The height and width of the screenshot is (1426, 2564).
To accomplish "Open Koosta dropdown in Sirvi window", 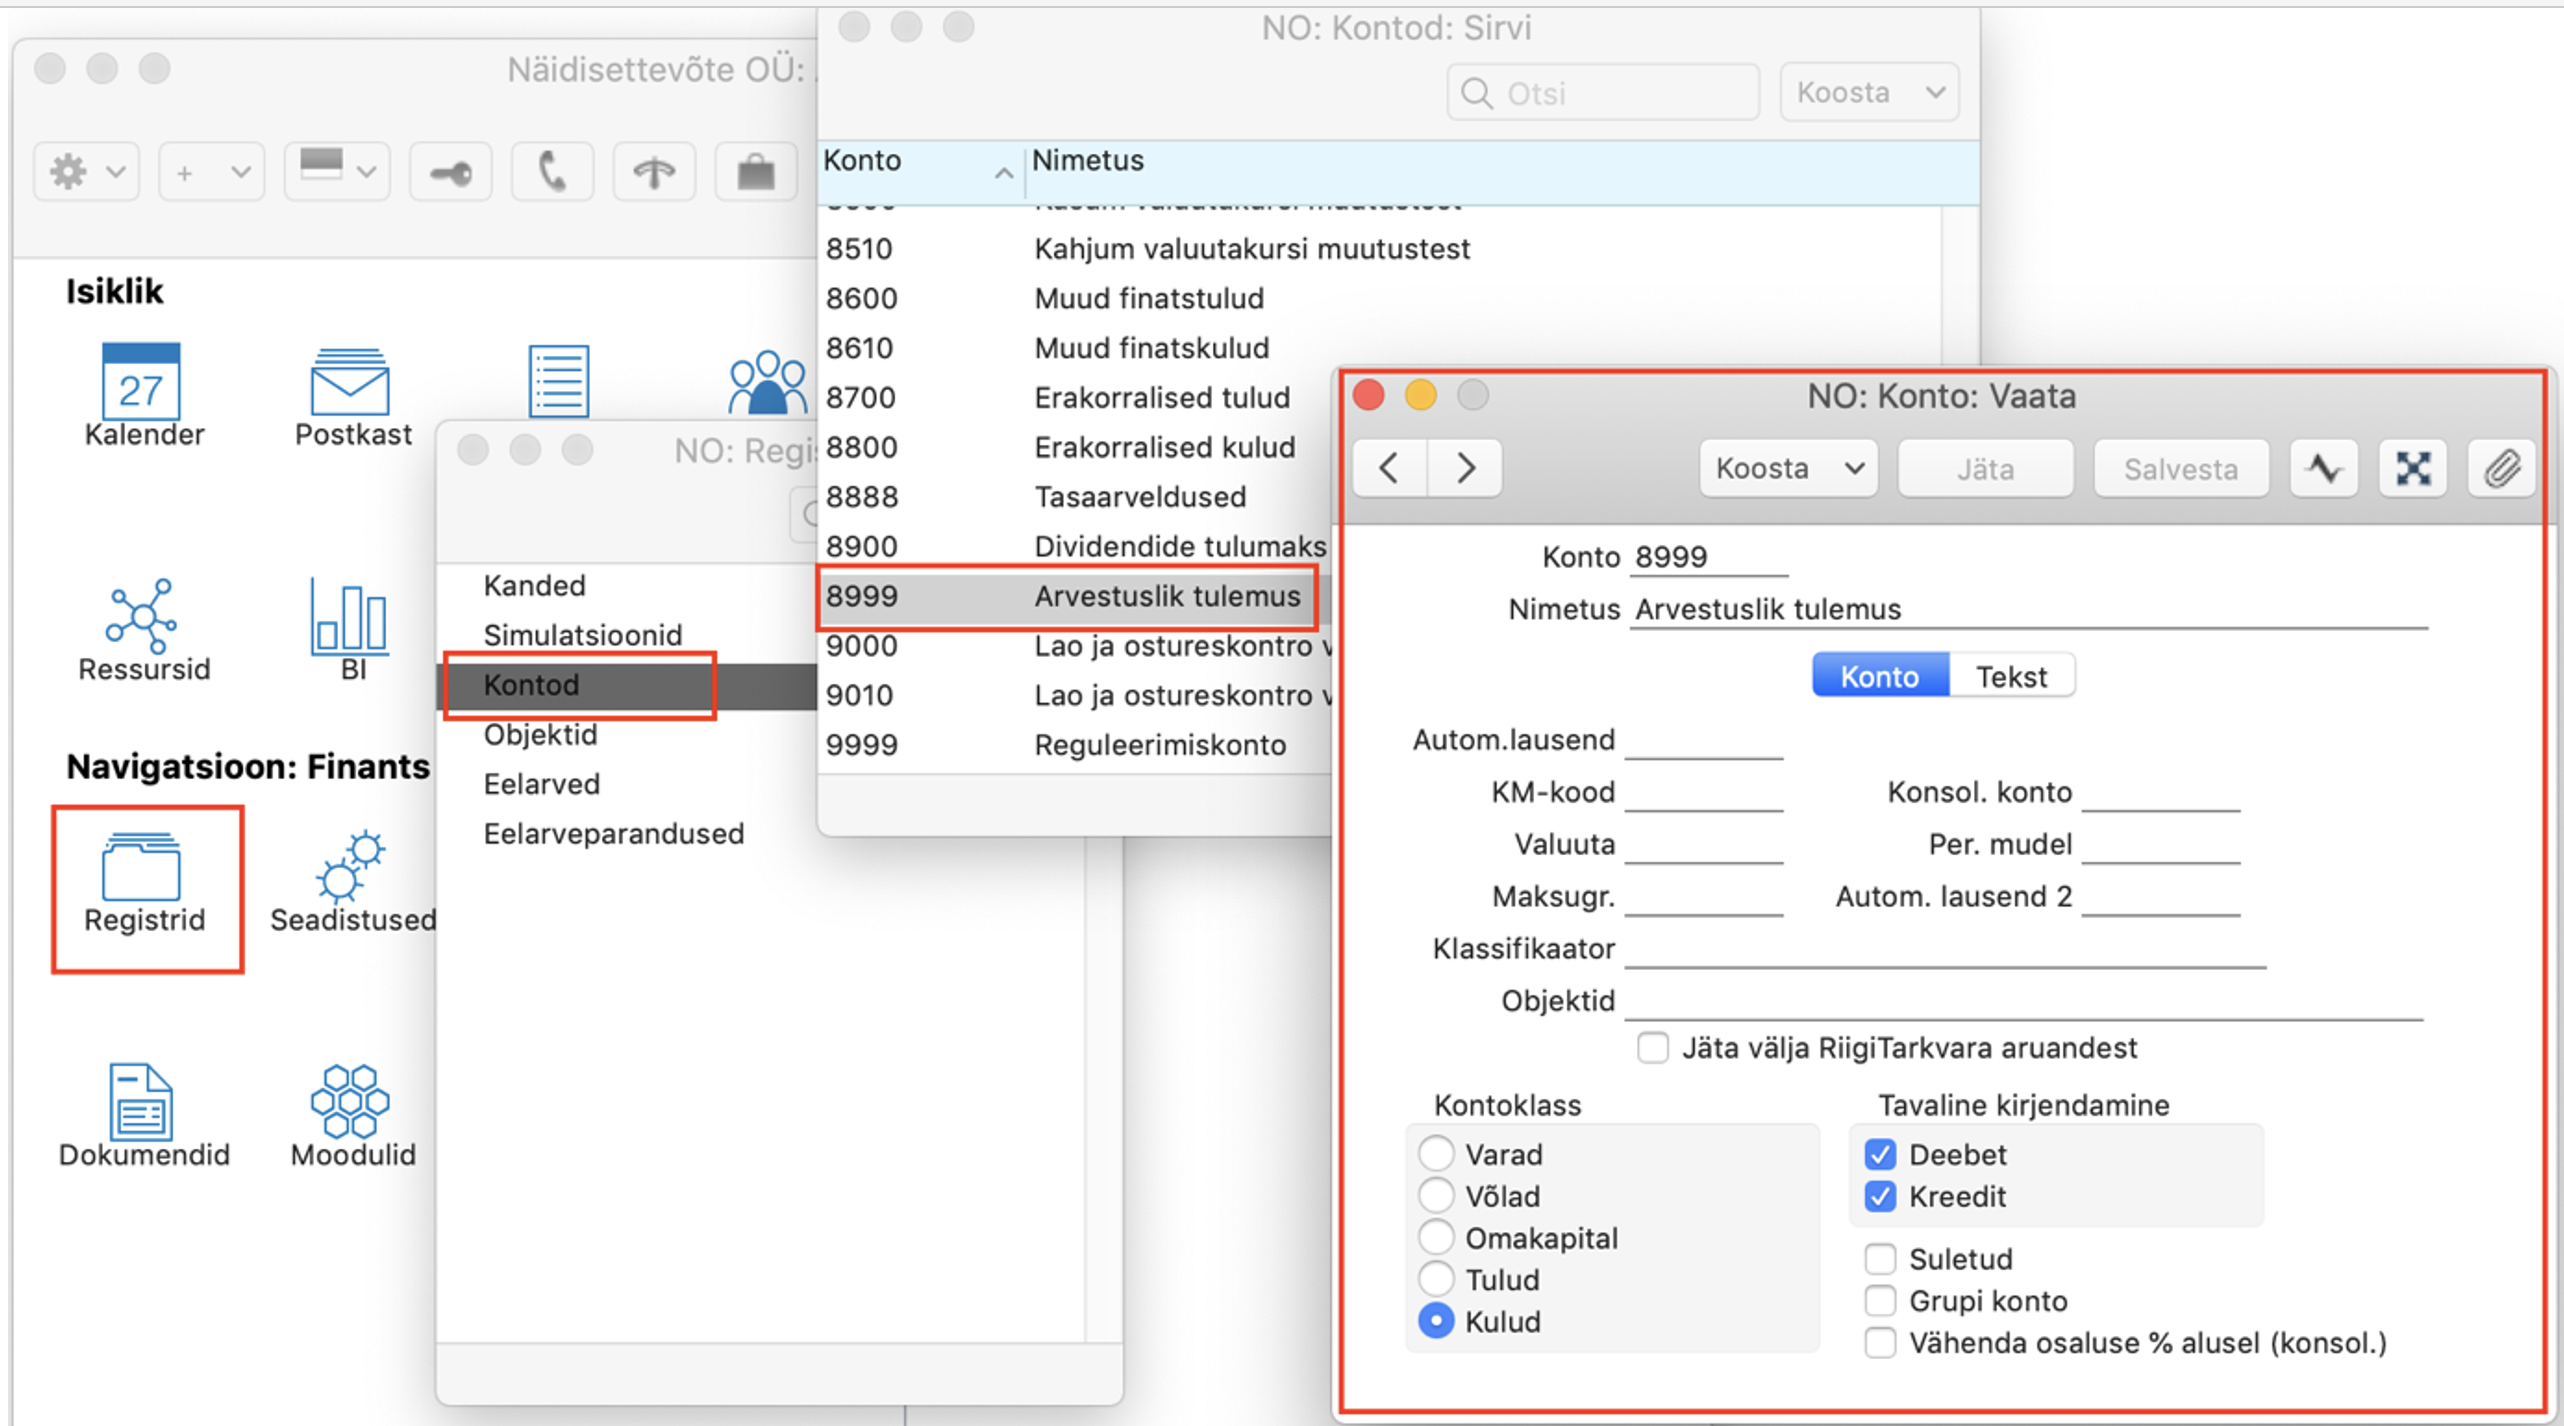I will point(1868,93).
